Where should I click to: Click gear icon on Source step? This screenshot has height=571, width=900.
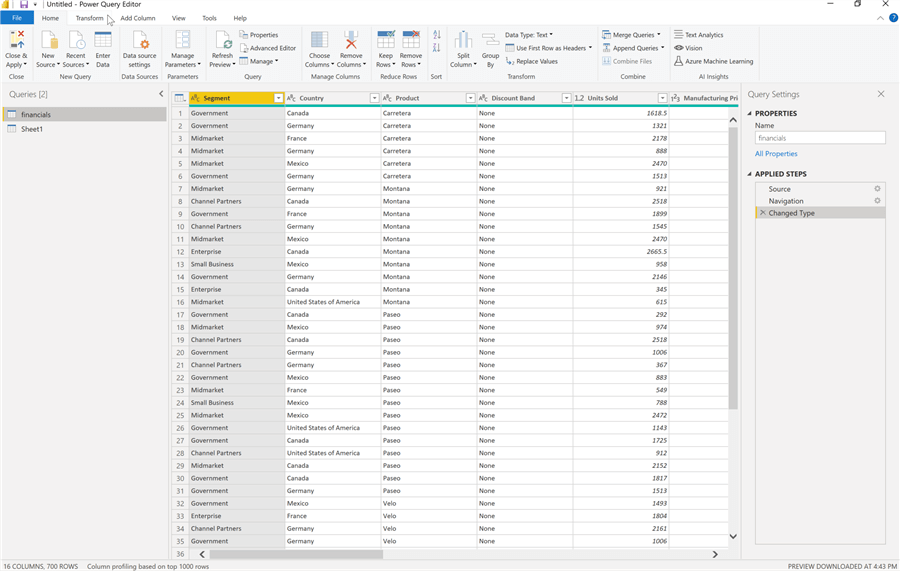877,189
